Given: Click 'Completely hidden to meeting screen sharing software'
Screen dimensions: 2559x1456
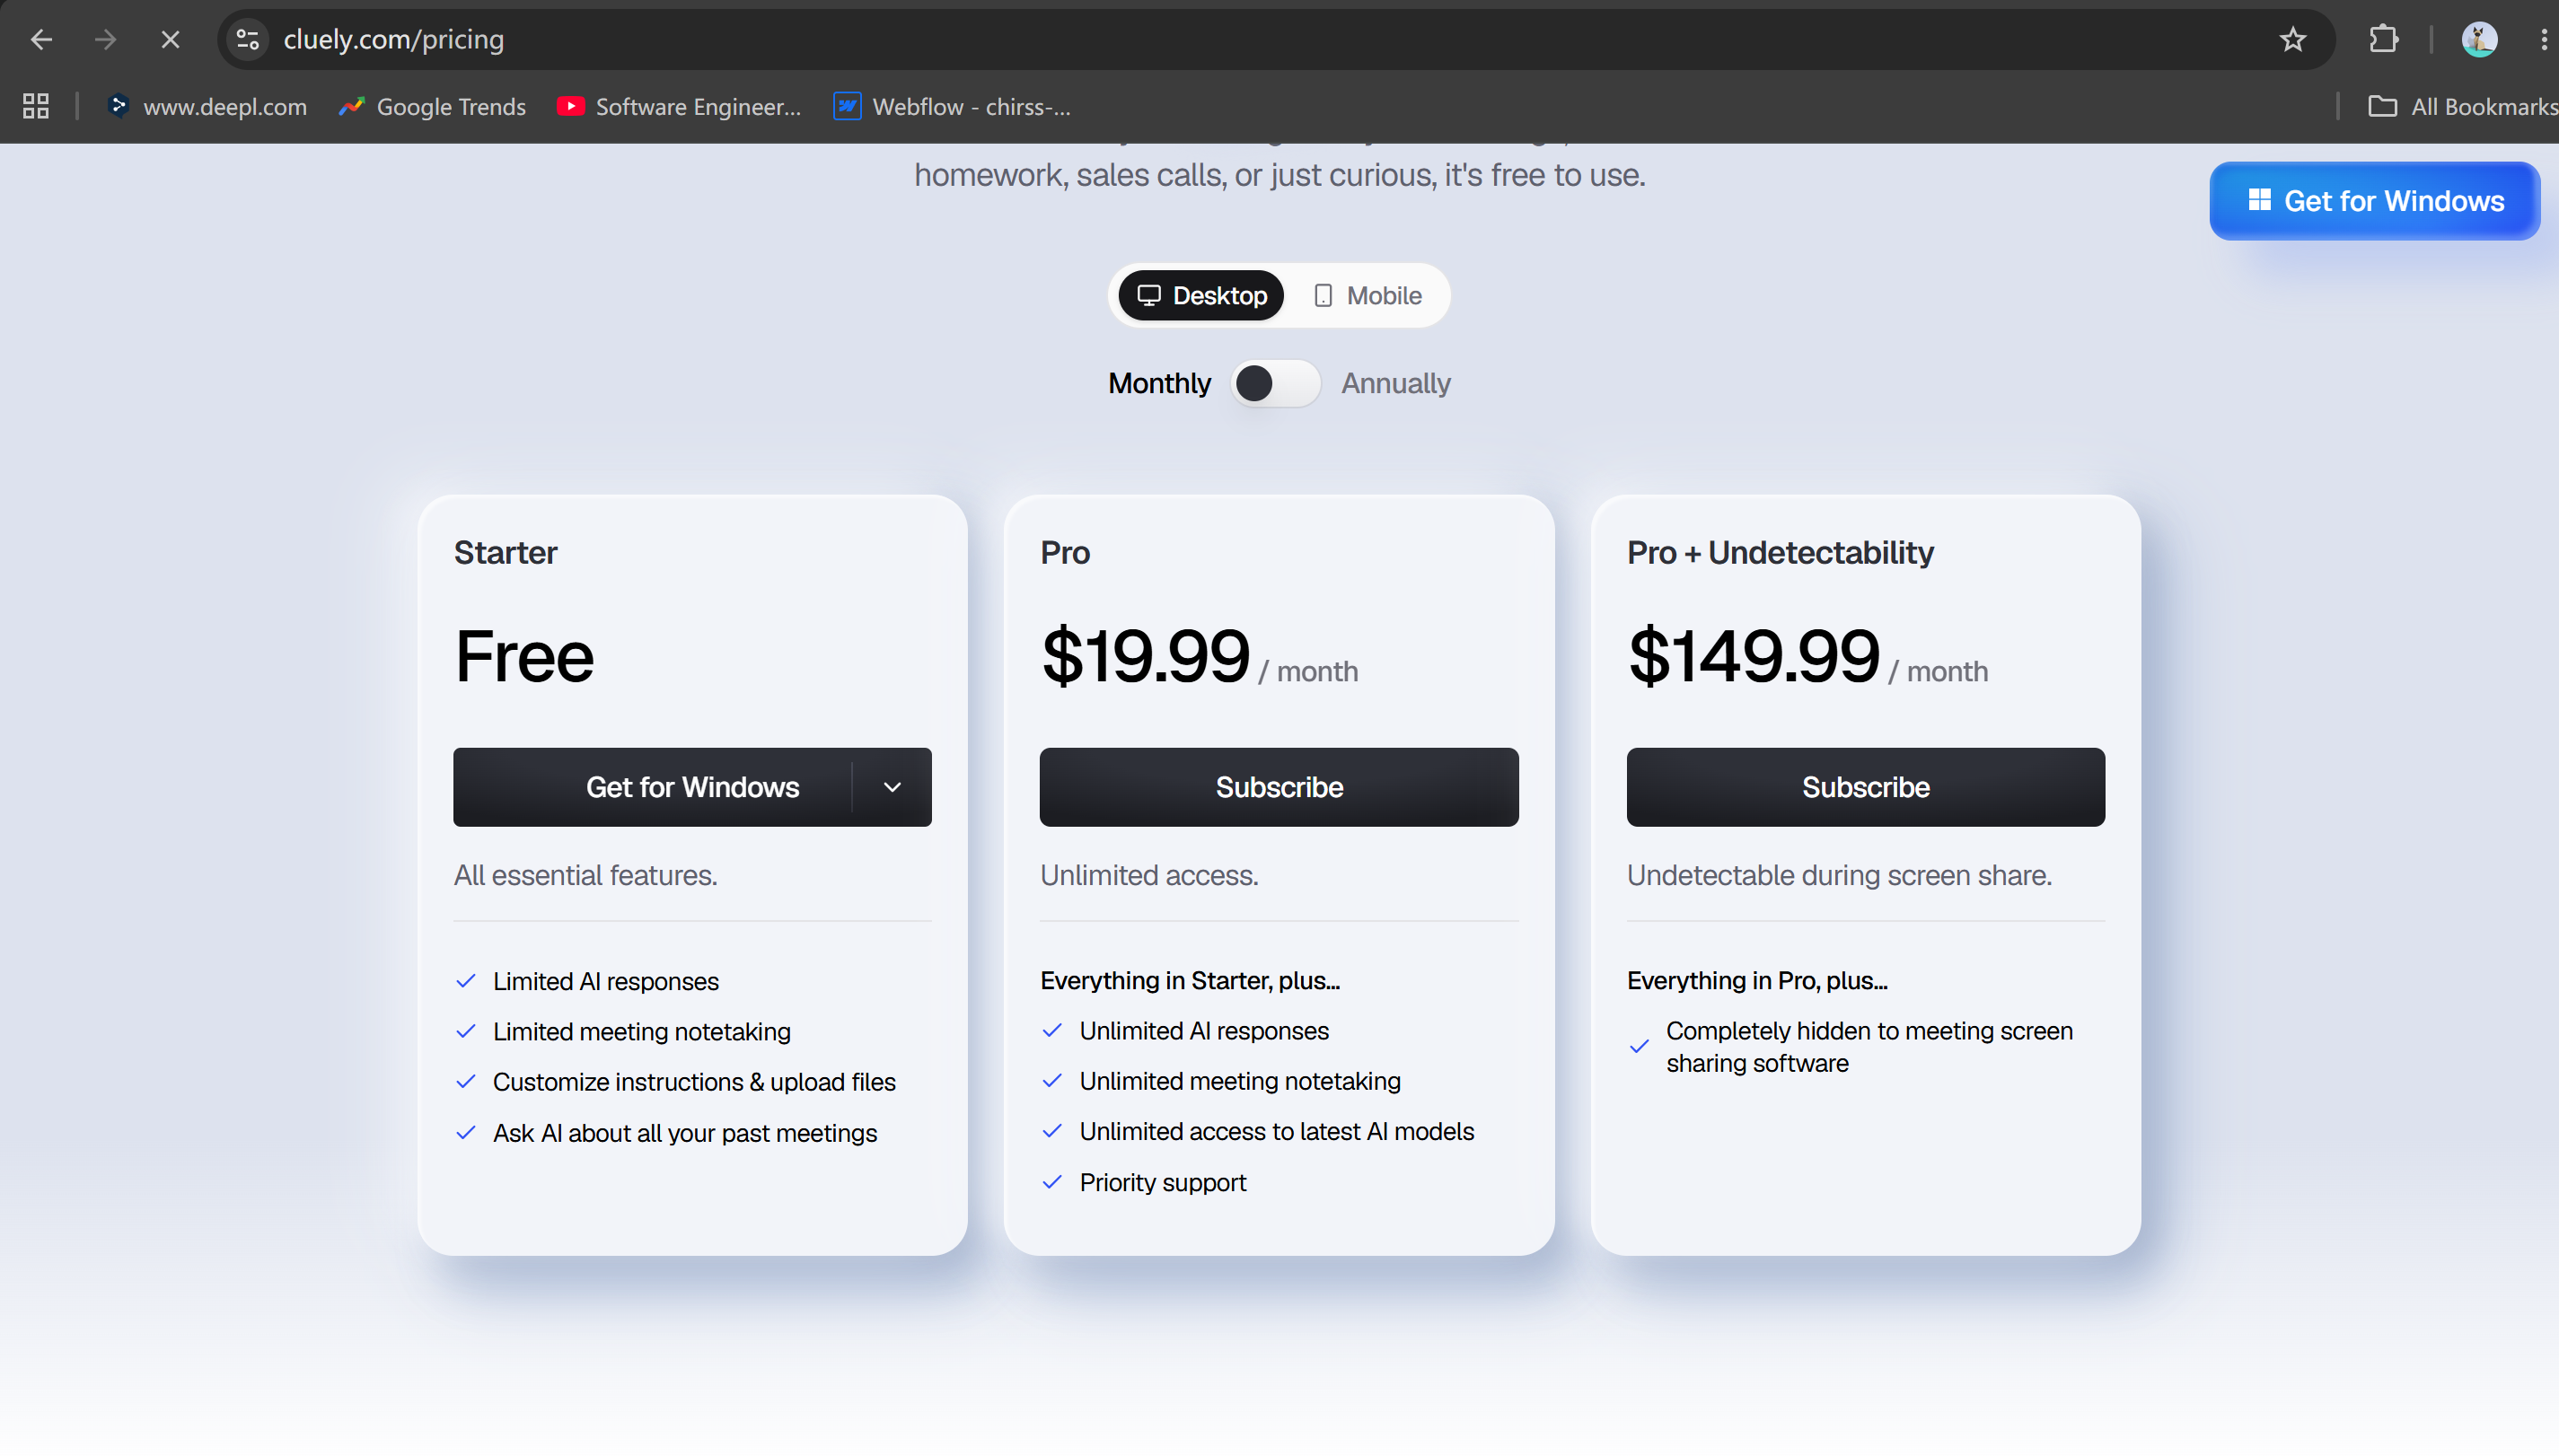Looking at the screenshot, I should click(x=1851, y=1047).
